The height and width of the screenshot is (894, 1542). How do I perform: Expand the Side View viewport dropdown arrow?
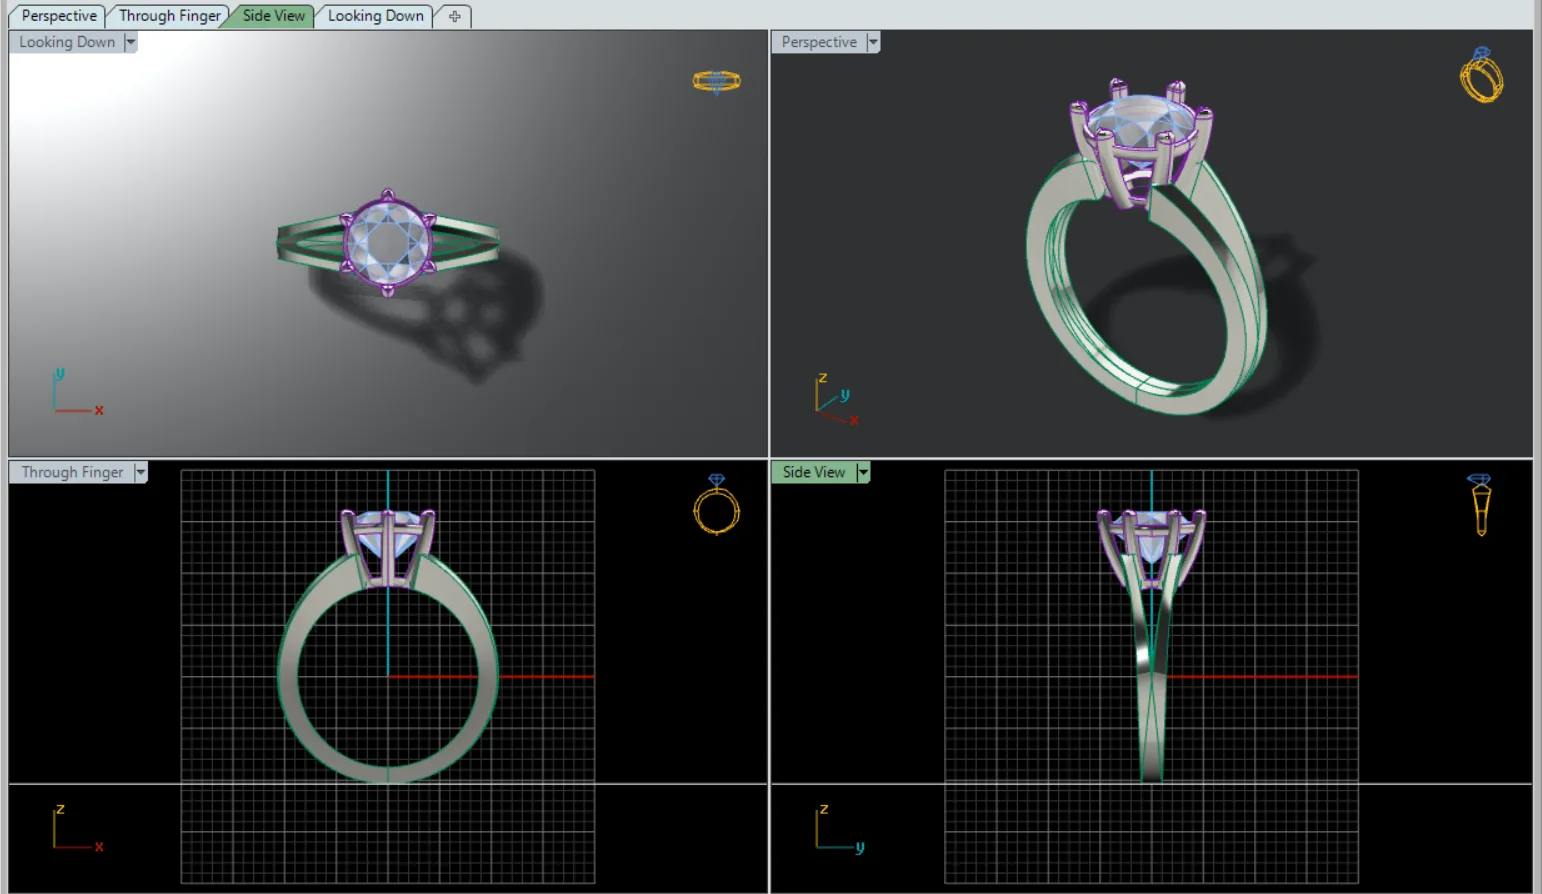pyautogui.click(x=863, y=472)
